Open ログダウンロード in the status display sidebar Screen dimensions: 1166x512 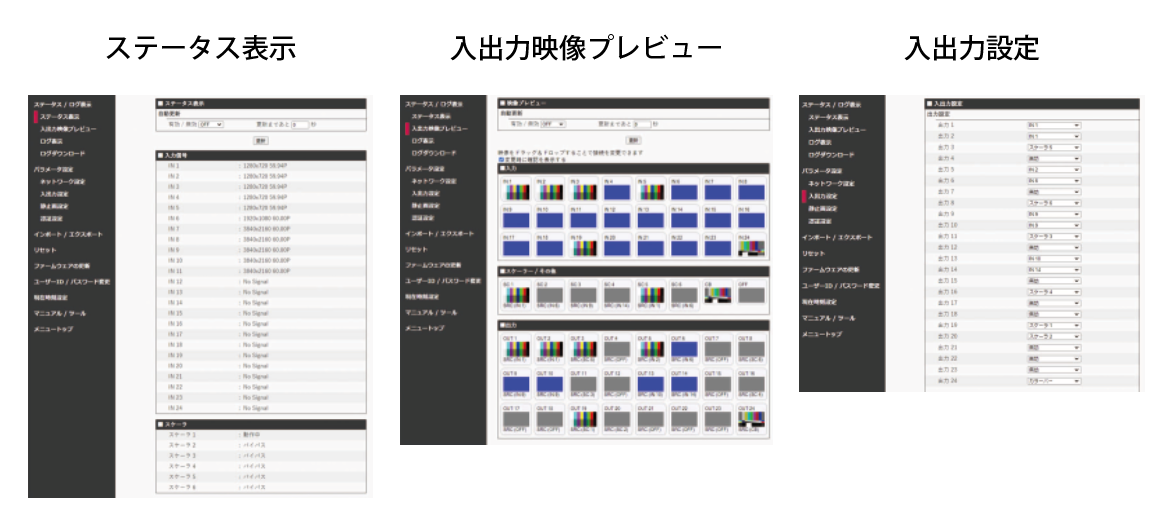tap(69, 154)
